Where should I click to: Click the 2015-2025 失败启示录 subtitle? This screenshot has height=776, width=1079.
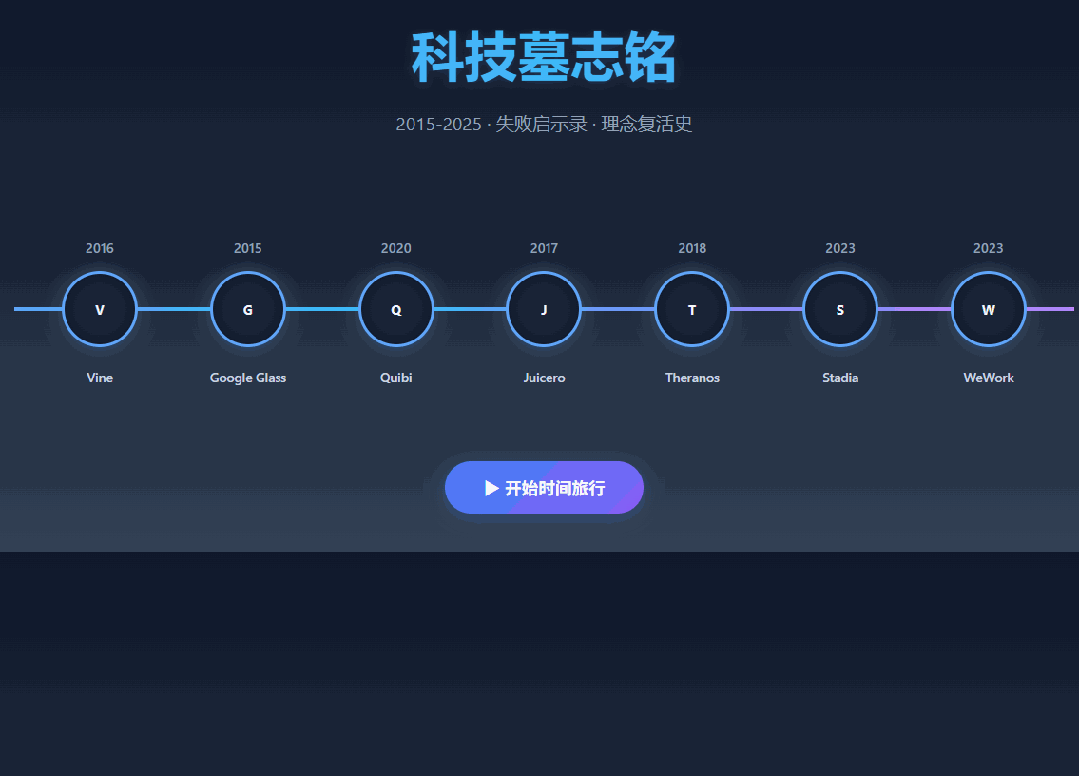[x=544, y=124]
